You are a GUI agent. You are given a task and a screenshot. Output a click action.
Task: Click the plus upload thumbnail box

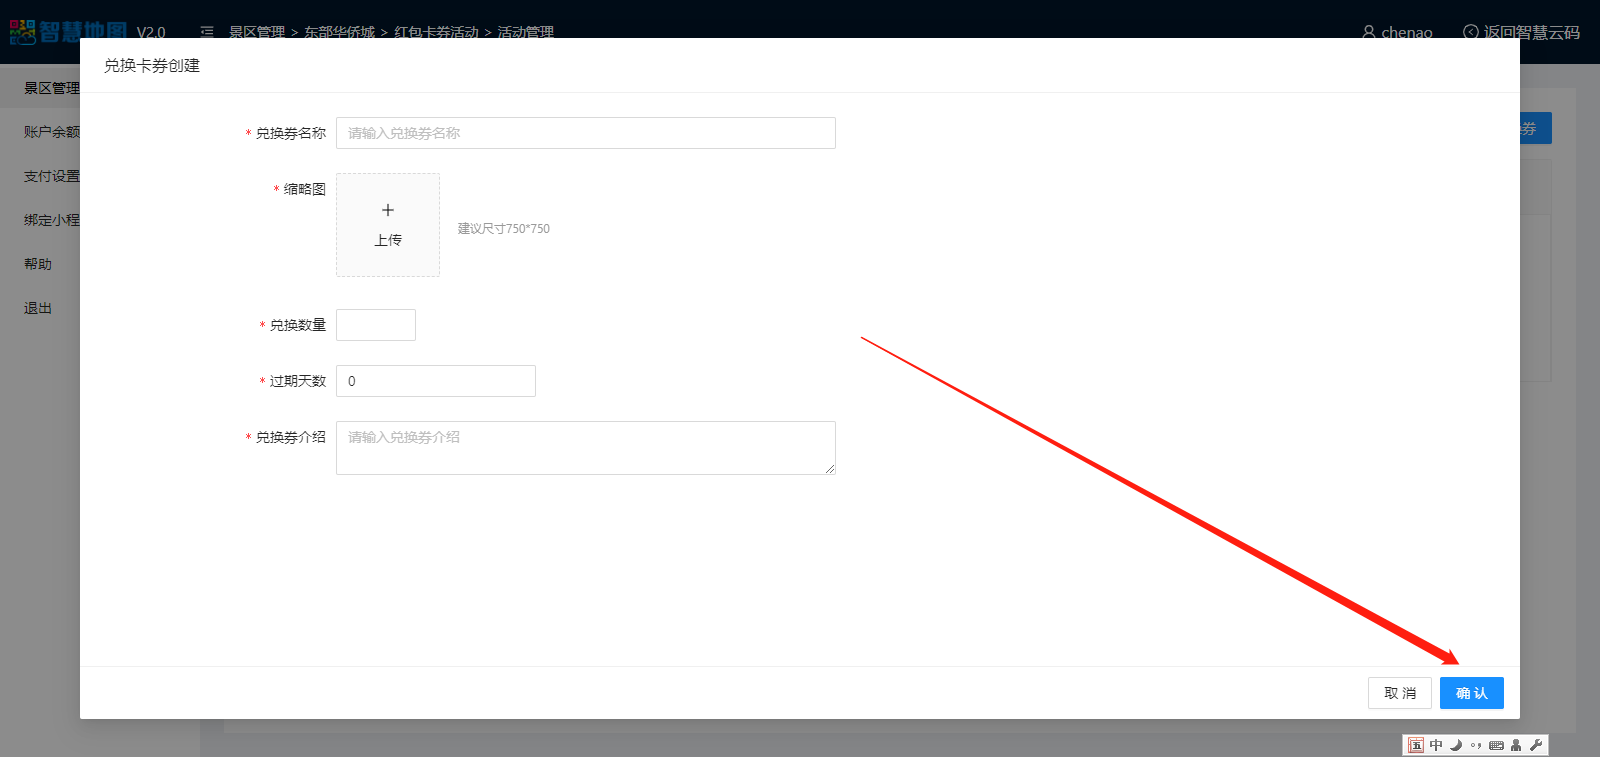coord(388,225)
